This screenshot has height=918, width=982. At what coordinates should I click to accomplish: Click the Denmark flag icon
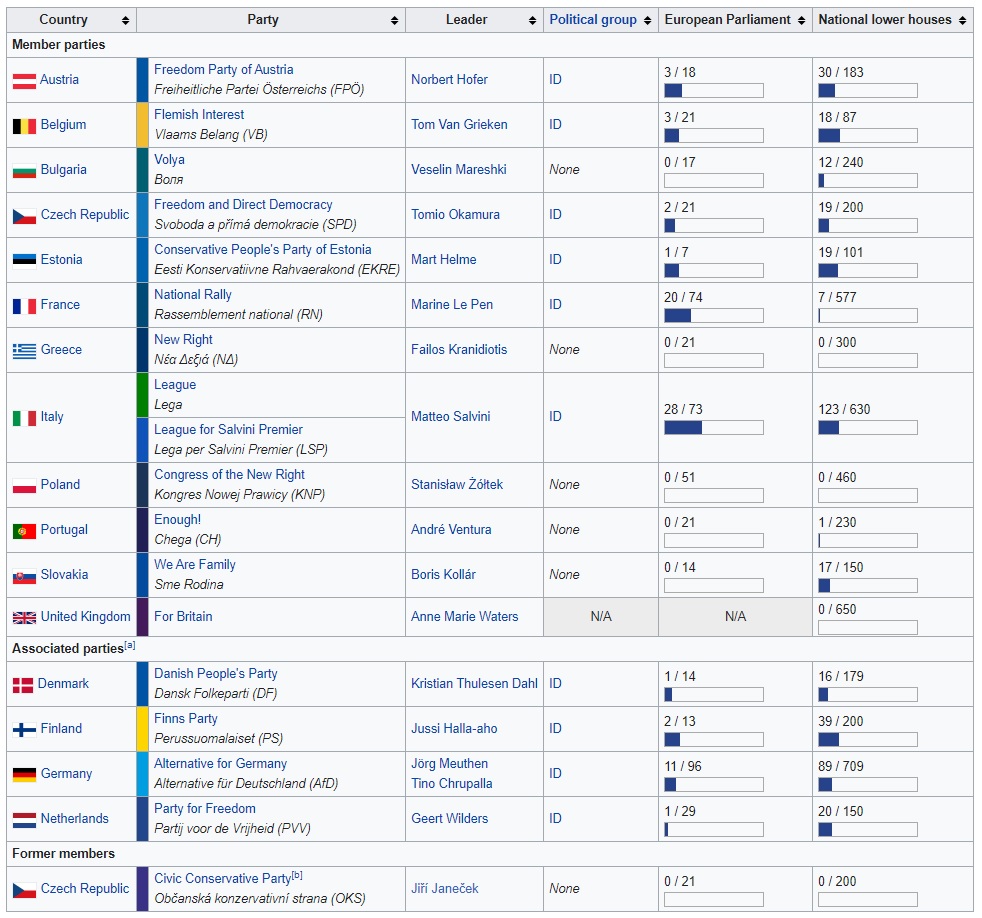(x=23, y=684)
